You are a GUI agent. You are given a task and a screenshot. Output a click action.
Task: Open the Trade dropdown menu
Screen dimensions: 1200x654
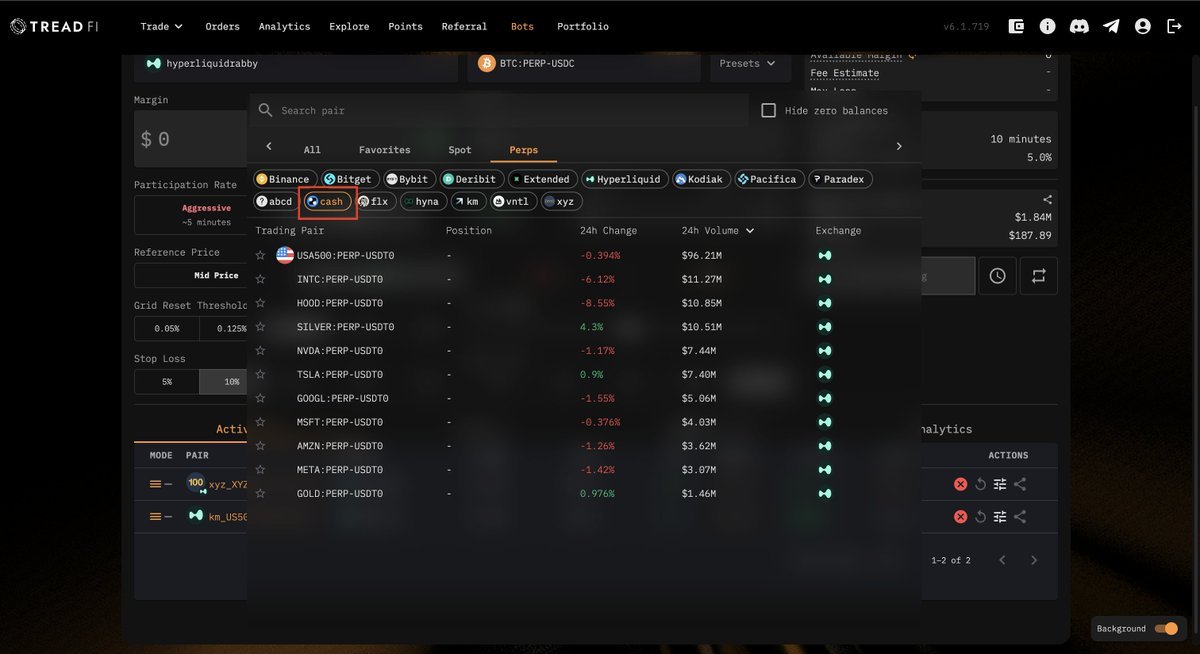coord(161,27)
